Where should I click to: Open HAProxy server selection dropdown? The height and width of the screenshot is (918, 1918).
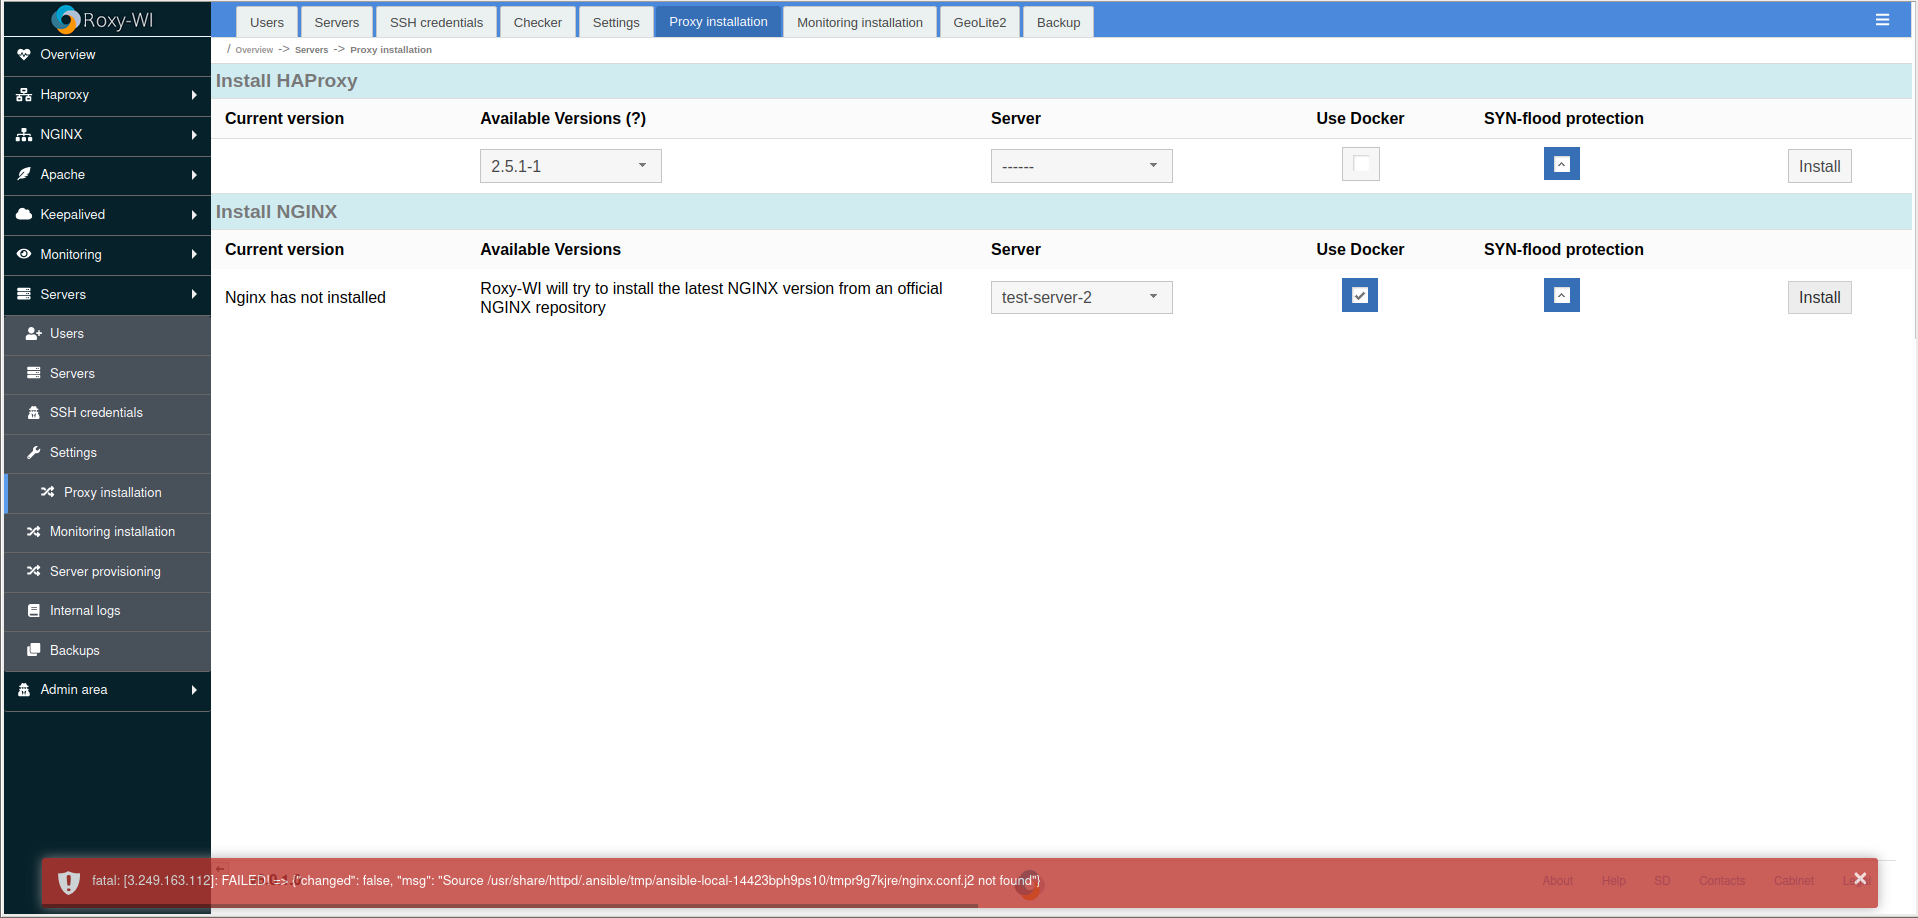pos(1081,166)
